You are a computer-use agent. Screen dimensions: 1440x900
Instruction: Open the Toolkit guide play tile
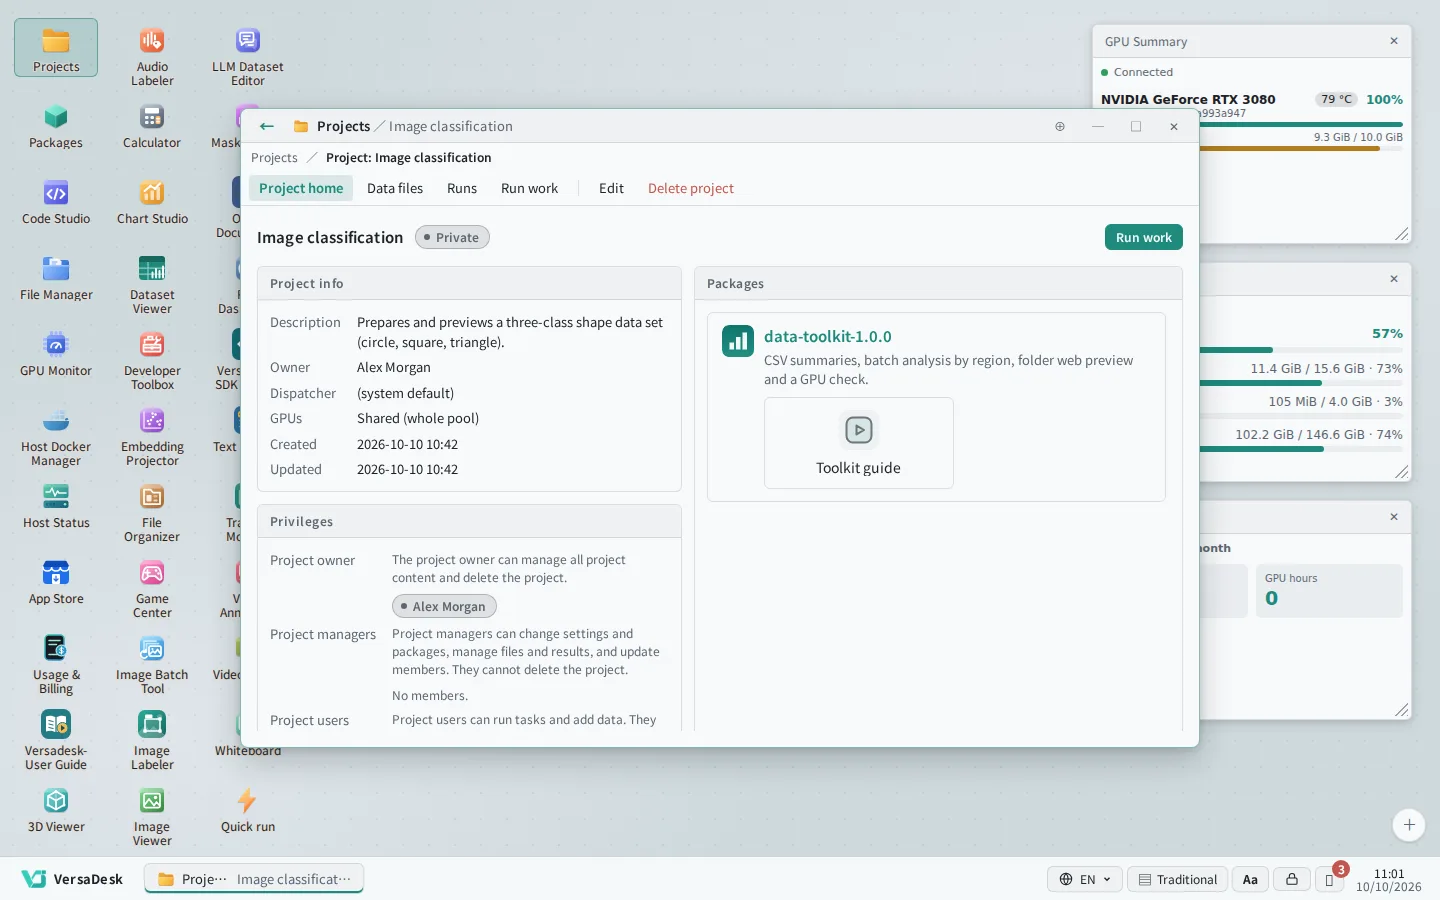tap(858, 443)
